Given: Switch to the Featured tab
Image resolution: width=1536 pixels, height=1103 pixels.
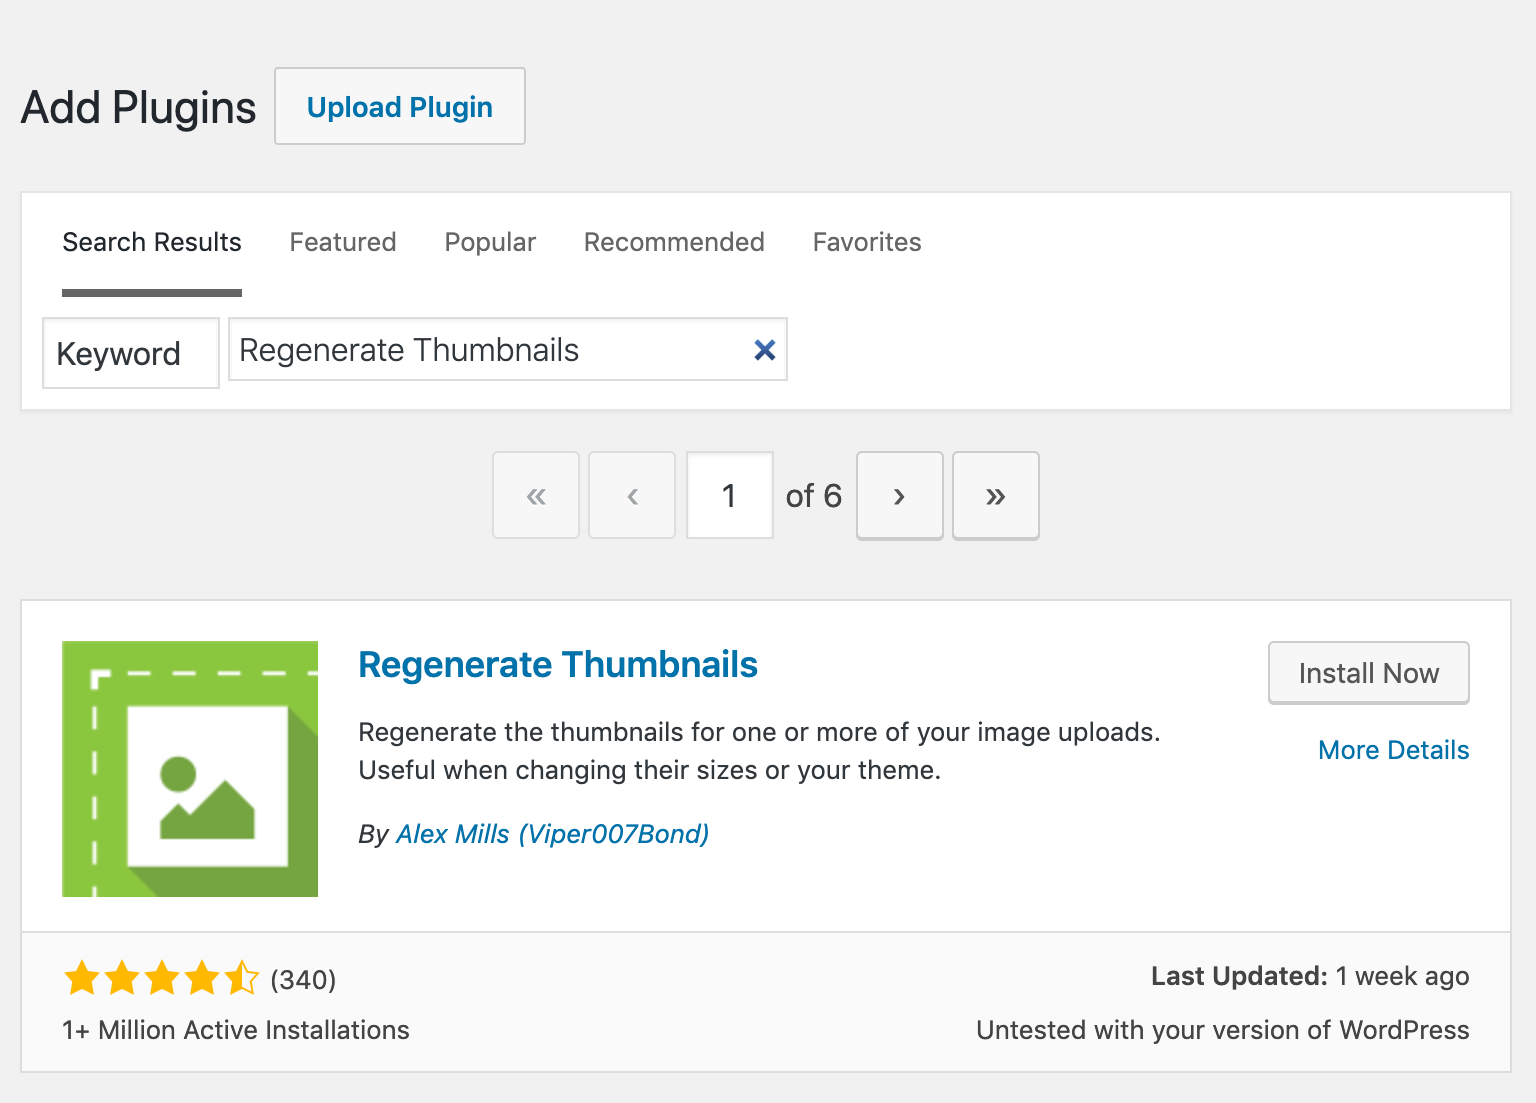Looking at the screenshot, I should pos(343,242).
